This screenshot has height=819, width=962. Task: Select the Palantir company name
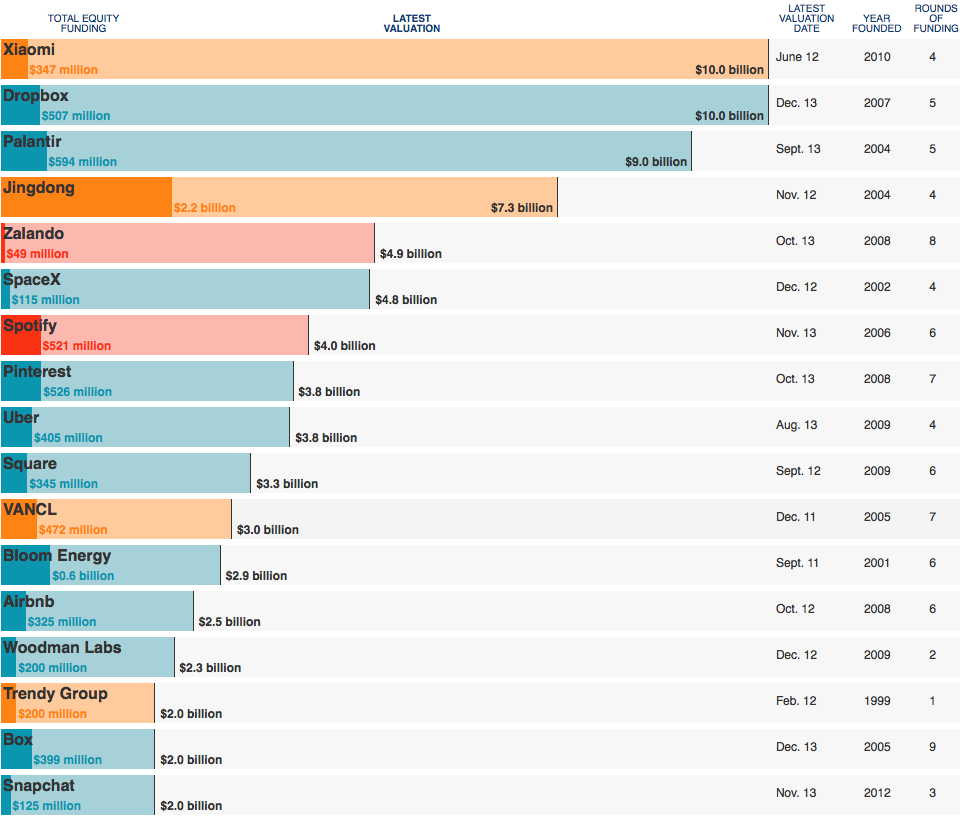[x=32, y=142]
